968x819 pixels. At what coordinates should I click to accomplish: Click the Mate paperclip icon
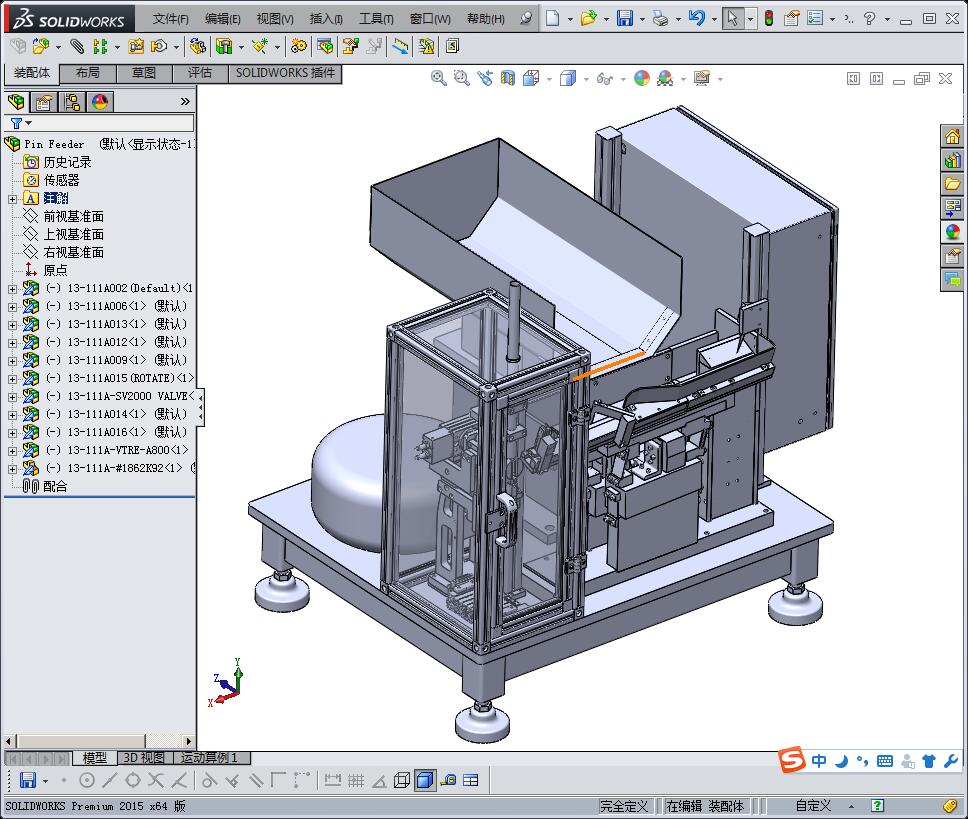[x=77, y=46]
